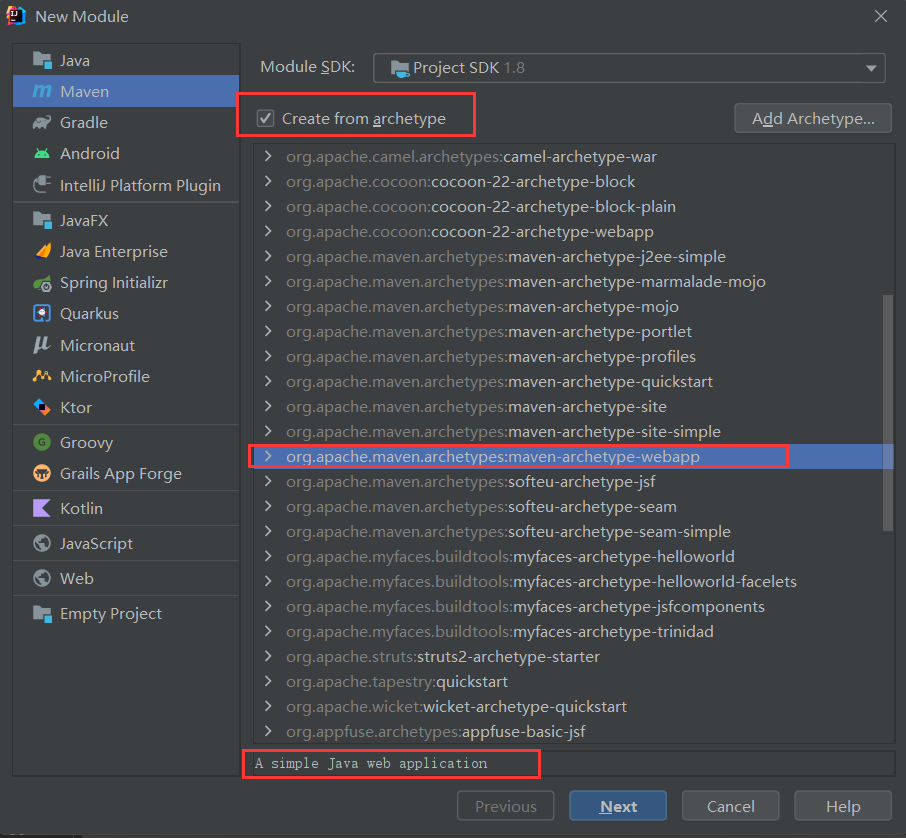Viewport: 906px width, 838px height.
Task: Click the Kotlin K icon
Action: click(42, 508)
